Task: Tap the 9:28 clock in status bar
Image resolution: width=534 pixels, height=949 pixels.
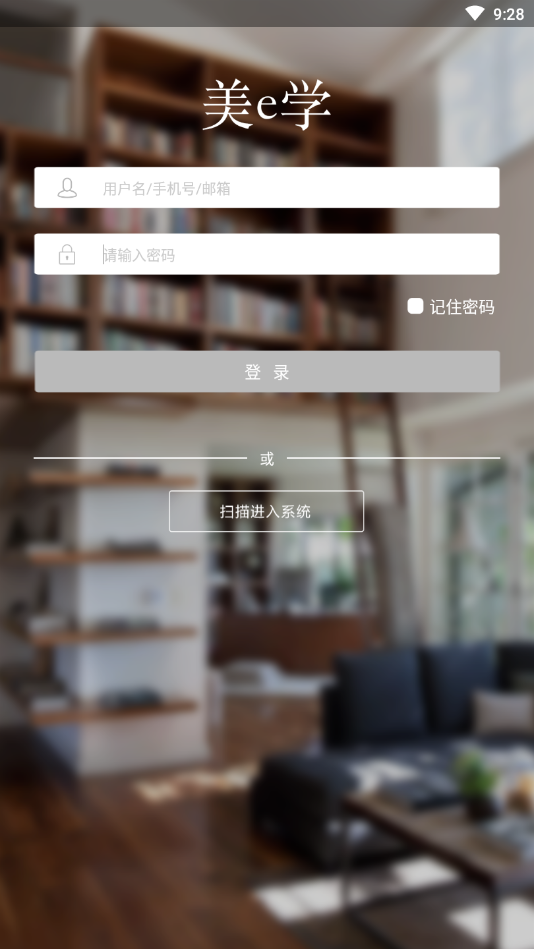Action: tap(509, 14)
